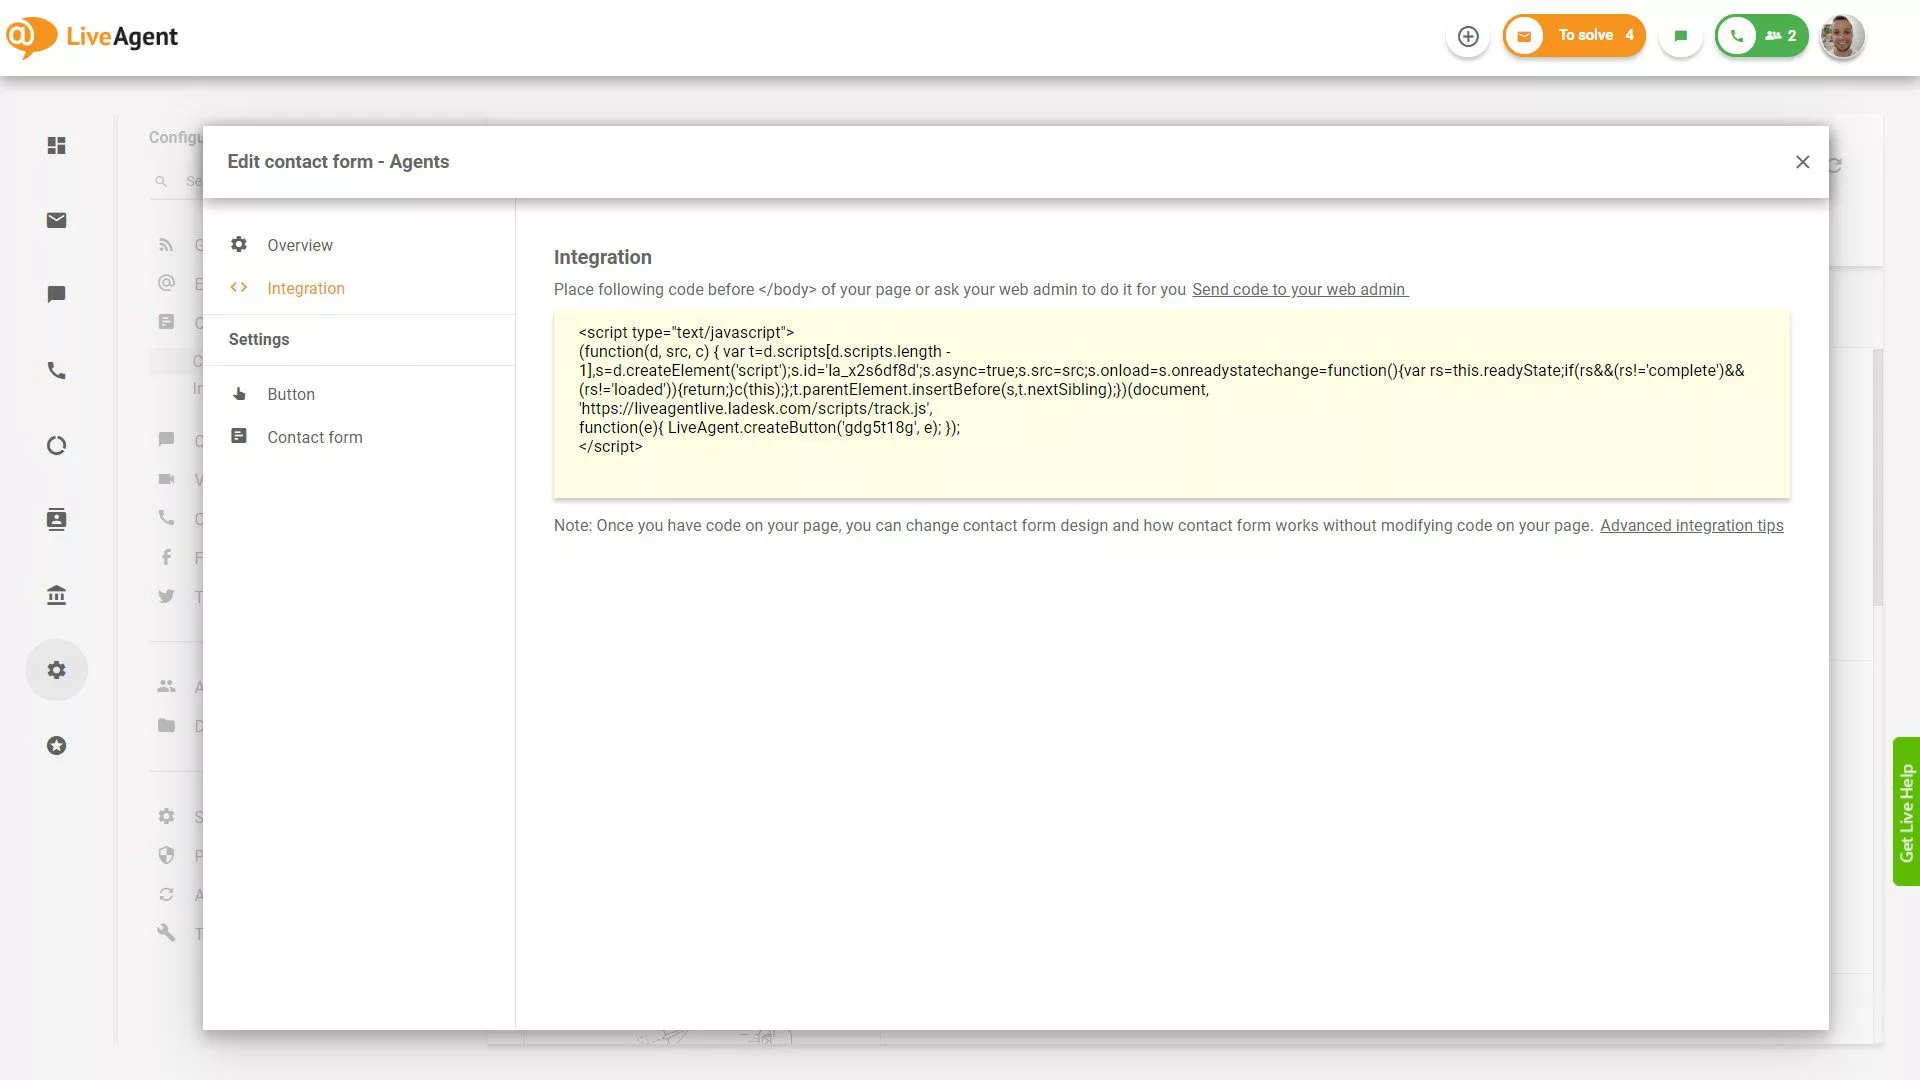The height and width of the screenshot is (1080, 1920).
Task: Open the Settings section header
Action: [x=258, y=339]
